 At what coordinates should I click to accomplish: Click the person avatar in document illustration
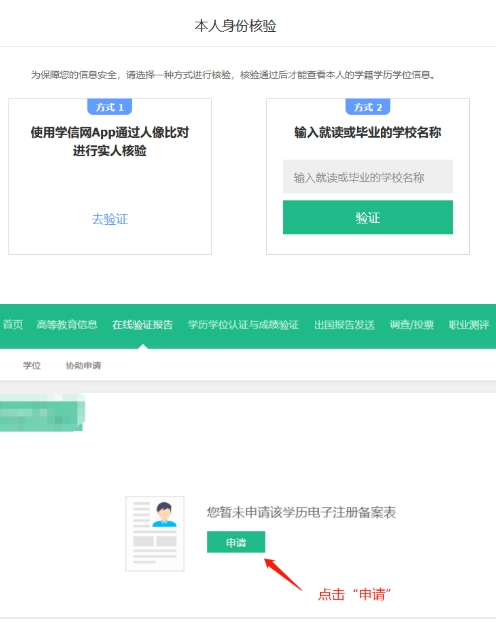click(164, 514)
